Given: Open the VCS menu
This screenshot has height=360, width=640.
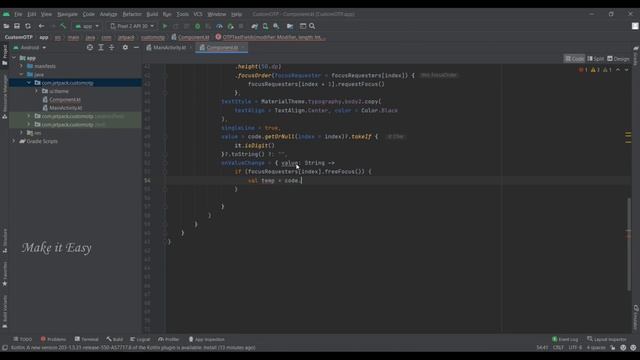Looking at the screenshot, I should (x=198, y=14).
